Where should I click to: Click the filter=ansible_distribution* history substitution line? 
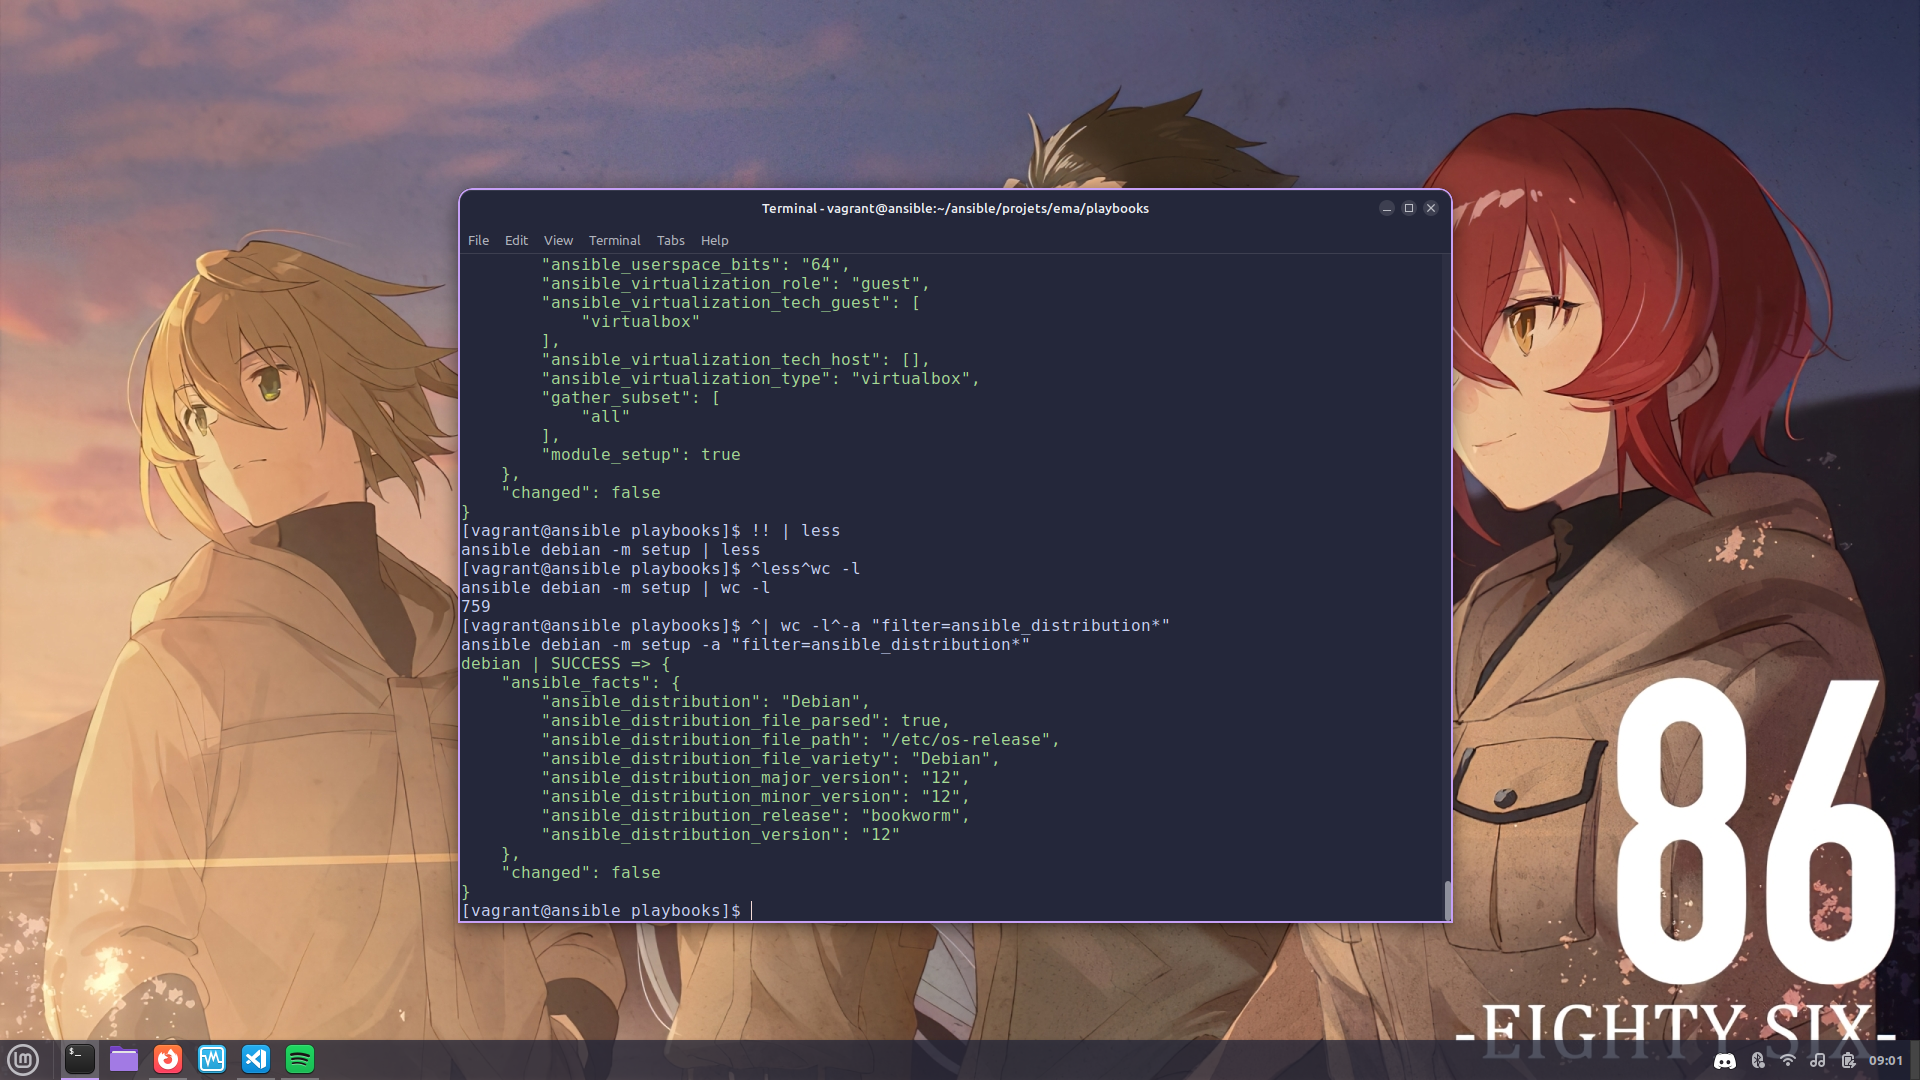[x=816, y=625]
